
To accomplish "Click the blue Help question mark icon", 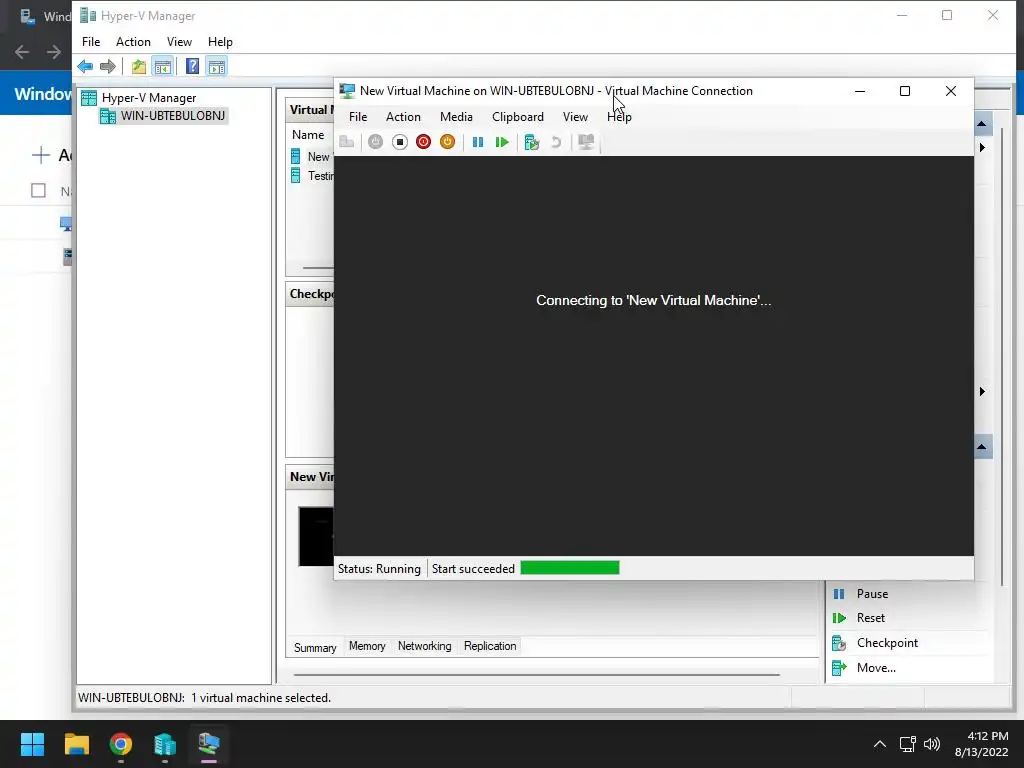I will pos(192,66).
